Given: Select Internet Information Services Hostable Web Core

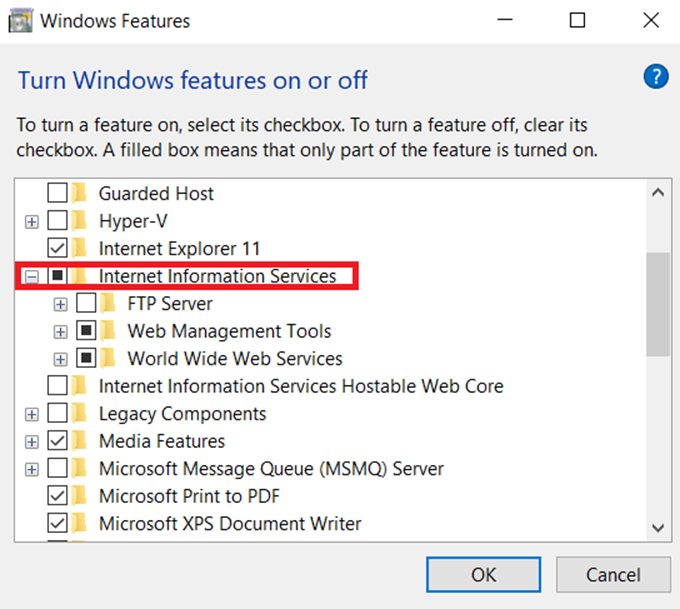Looking at the screenshot, I should (x=301, y=386).
